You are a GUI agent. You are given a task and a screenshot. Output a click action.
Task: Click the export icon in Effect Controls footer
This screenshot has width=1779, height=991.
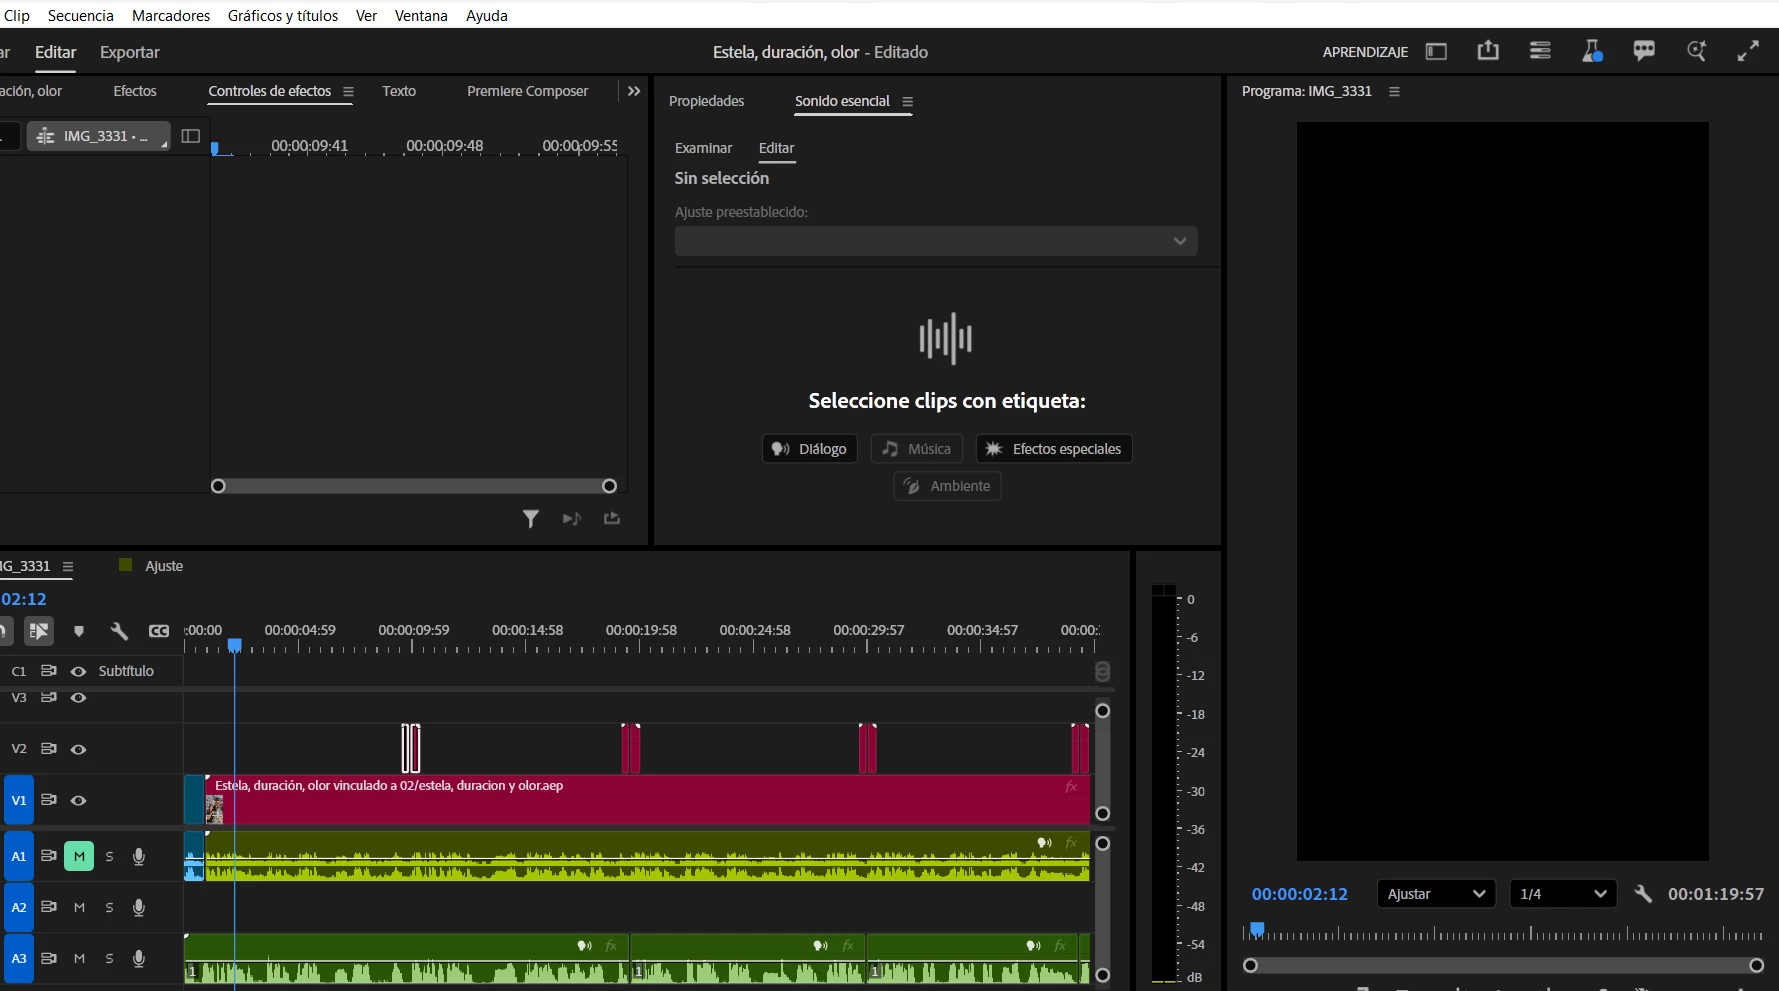click(612, 518)
